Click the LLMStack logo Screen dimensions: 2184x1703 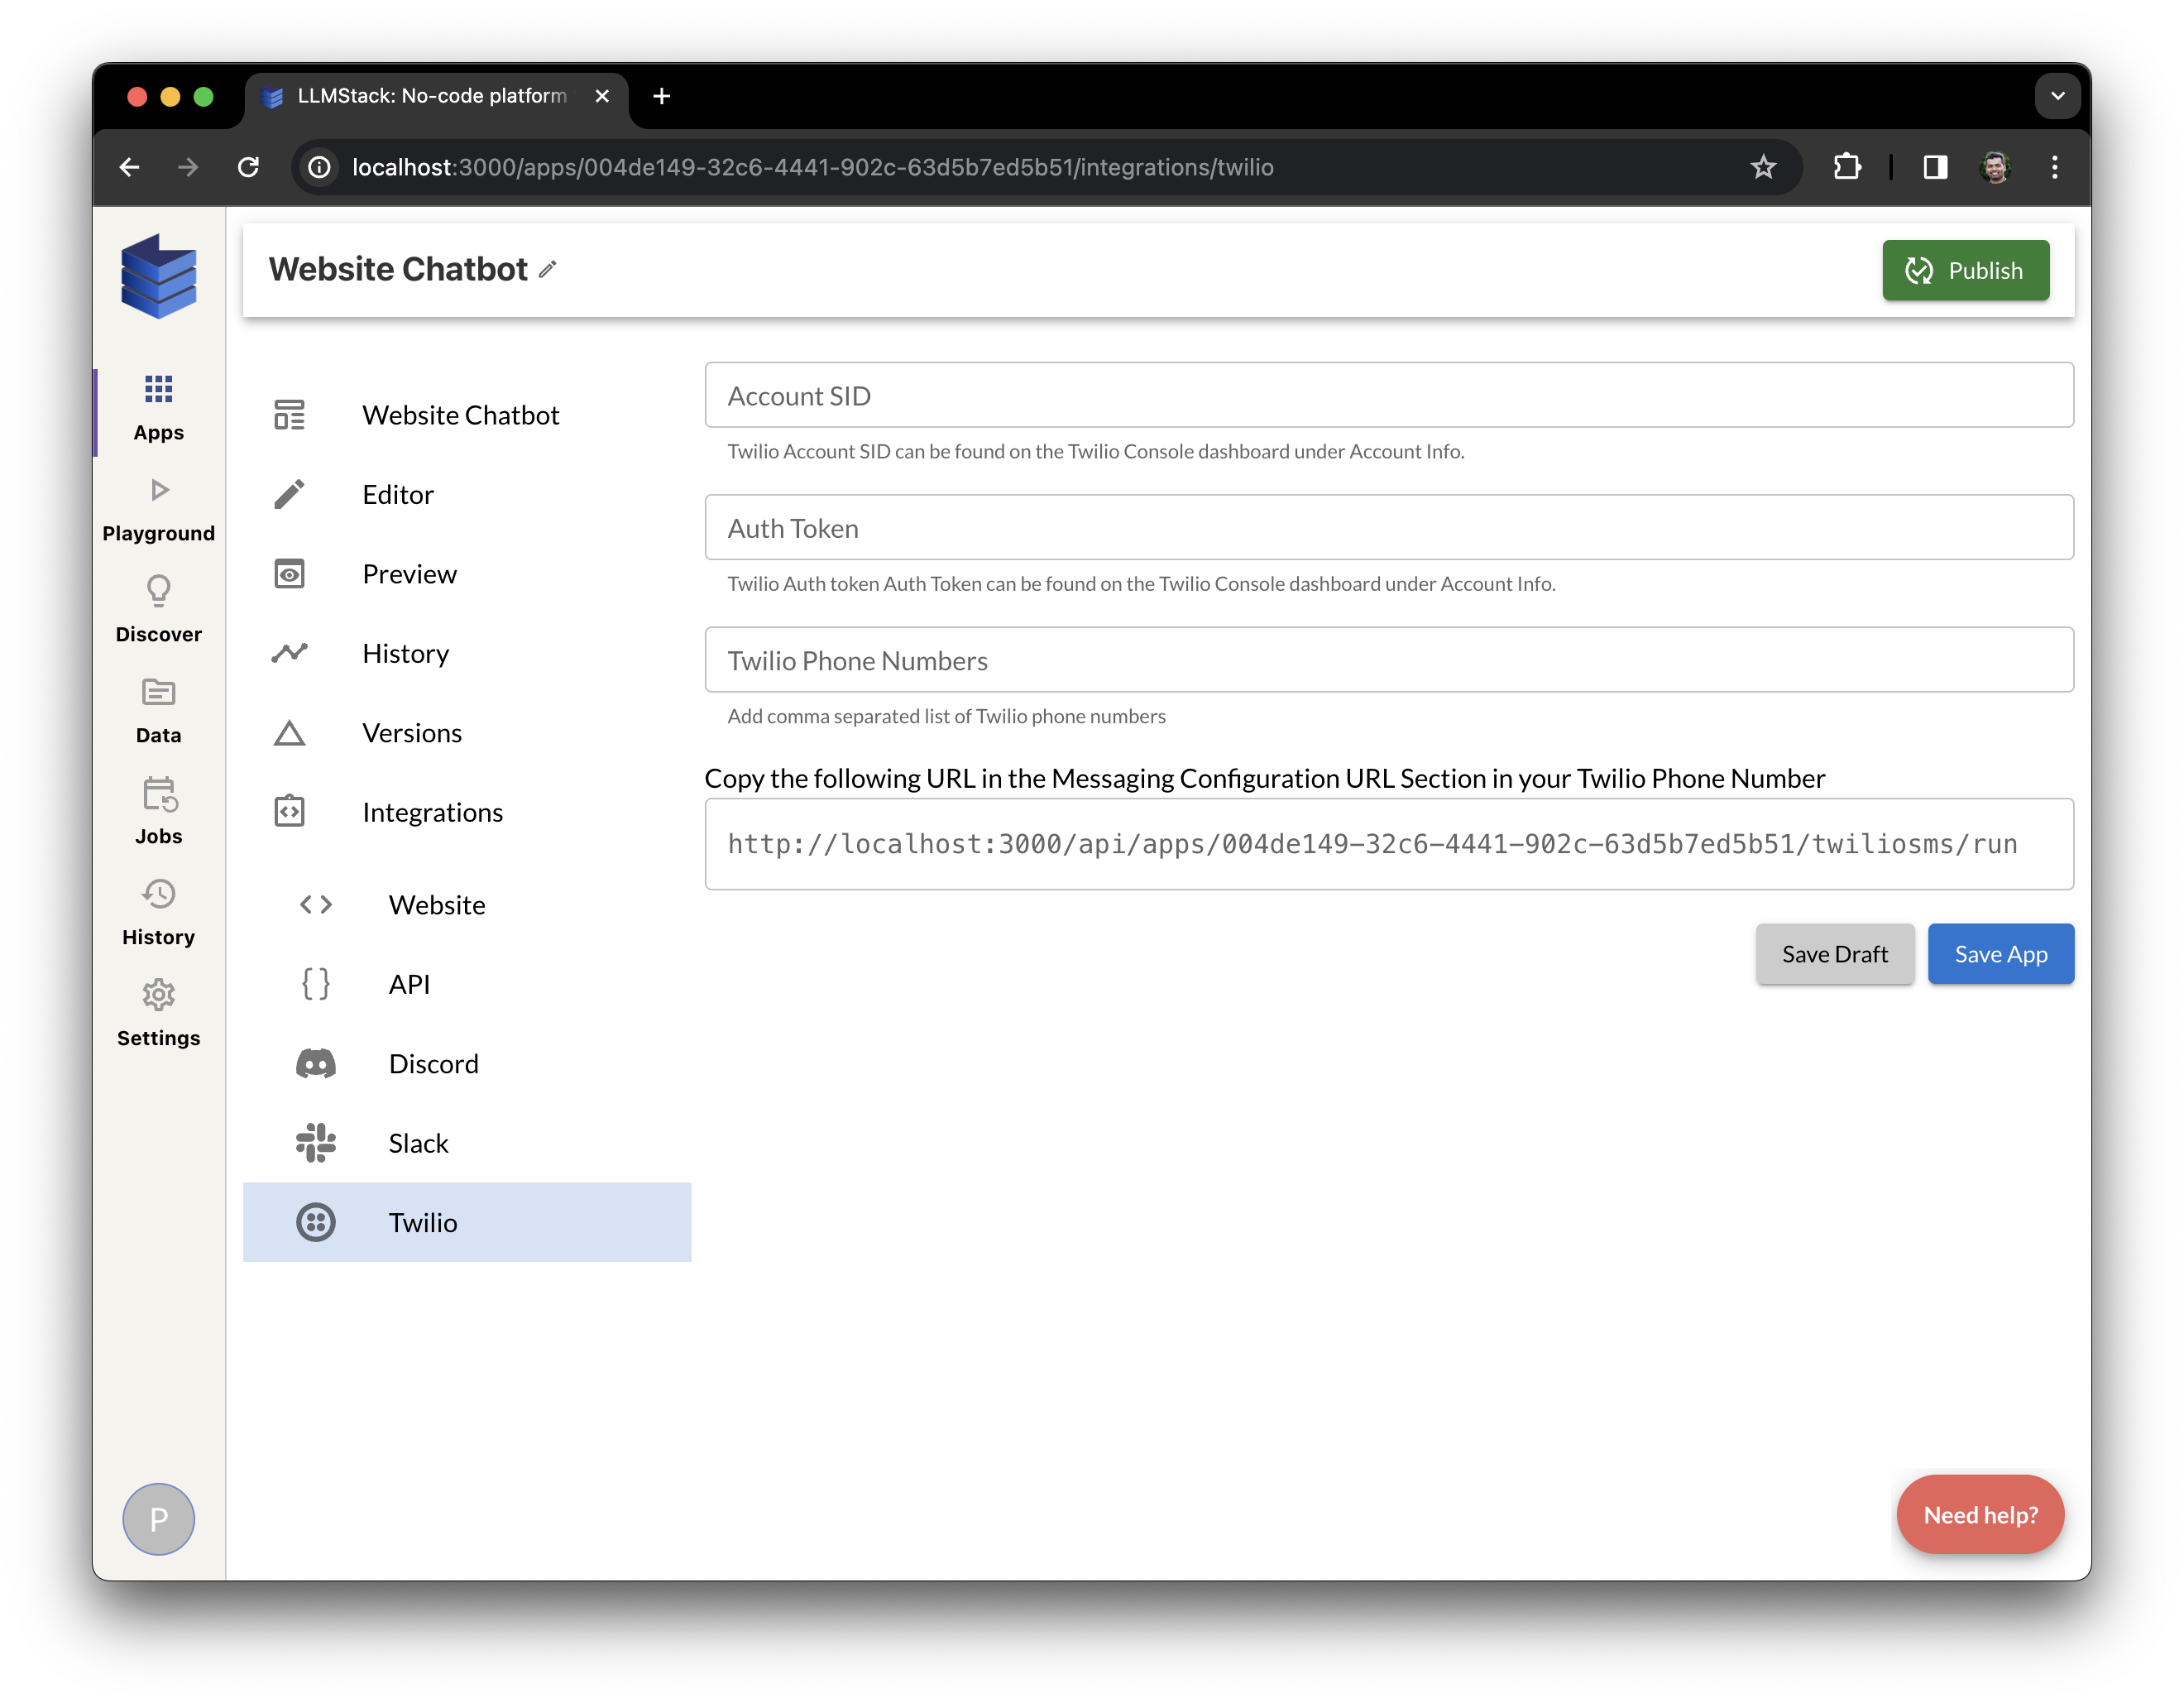tap(158, 277)
